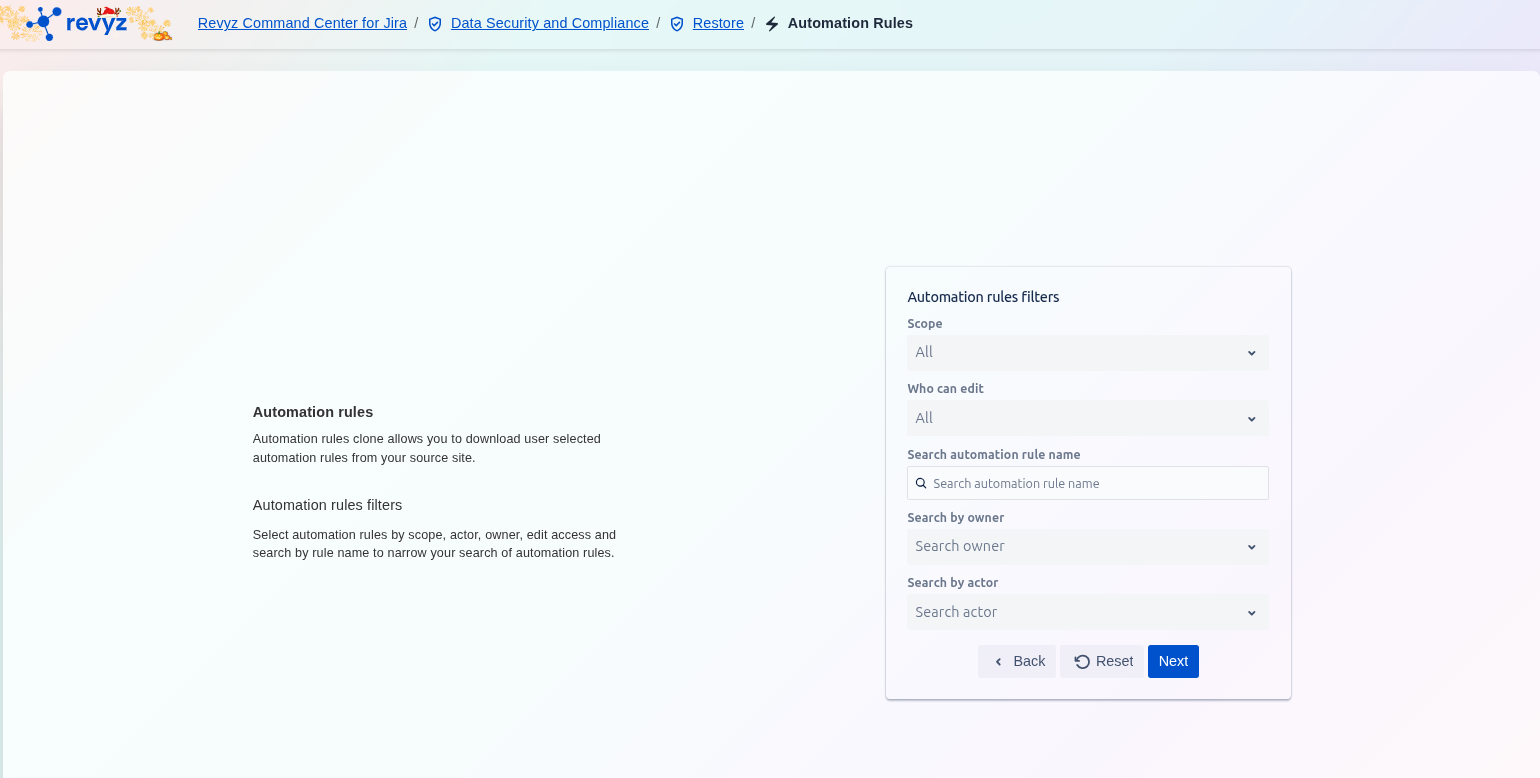
Task: Click lightning bolt icon beside Automation Rules
Action: (x=772, y=24)
